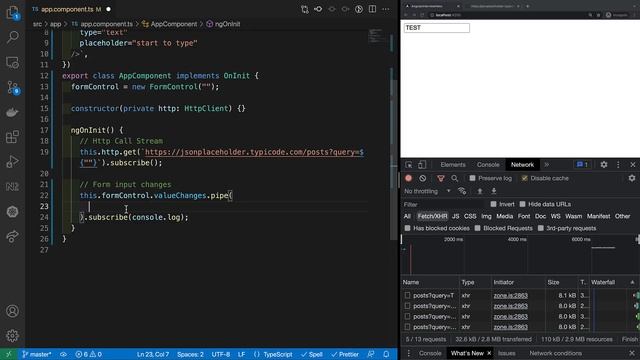The image size is (640, 360).
Task: Stop recording network log
Action: [409, 178]
